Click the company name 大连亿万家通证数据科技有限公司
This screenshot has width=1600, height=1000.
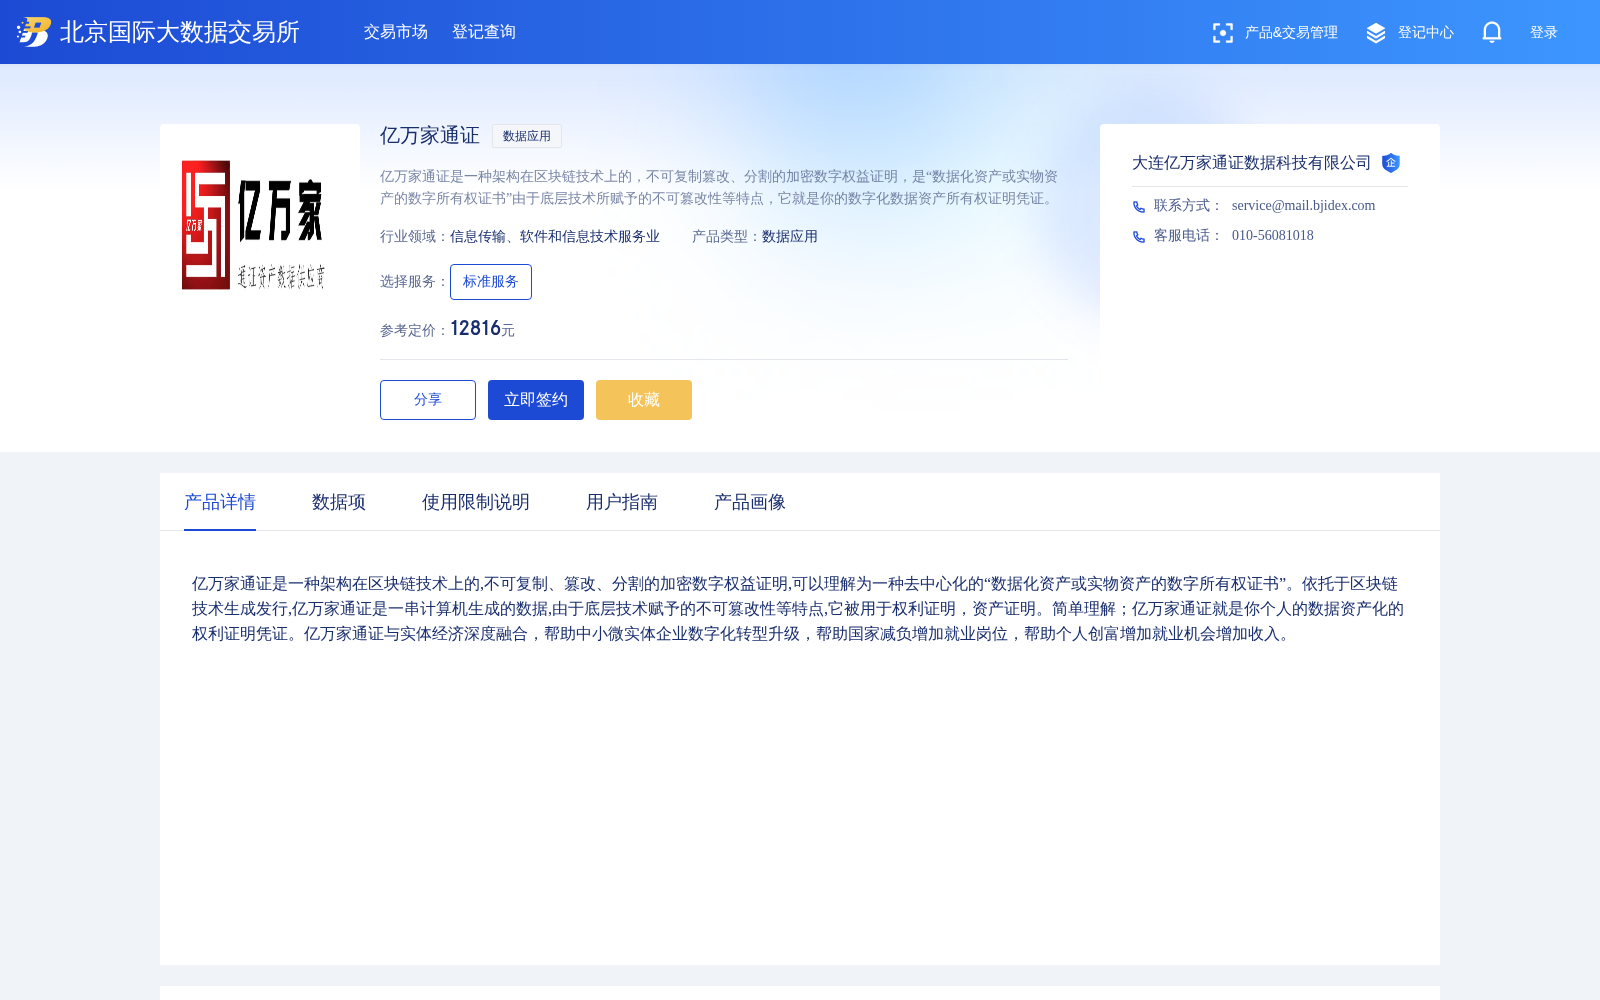point(1252,163)
